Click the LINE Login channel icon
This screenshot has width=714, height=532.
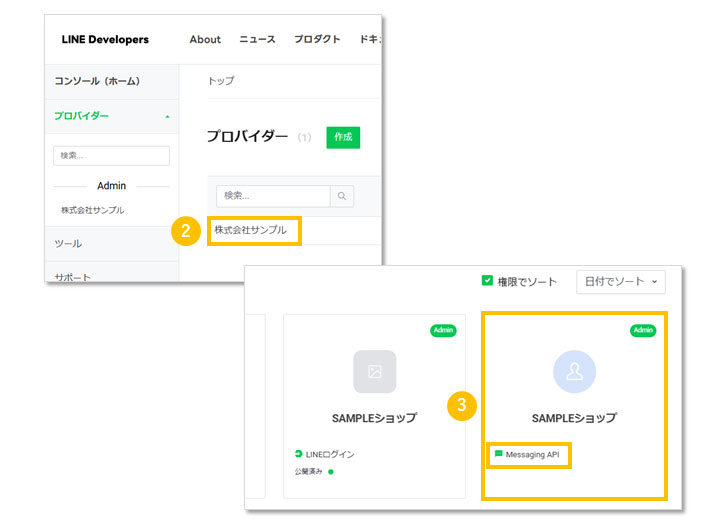tap(298, 454)
